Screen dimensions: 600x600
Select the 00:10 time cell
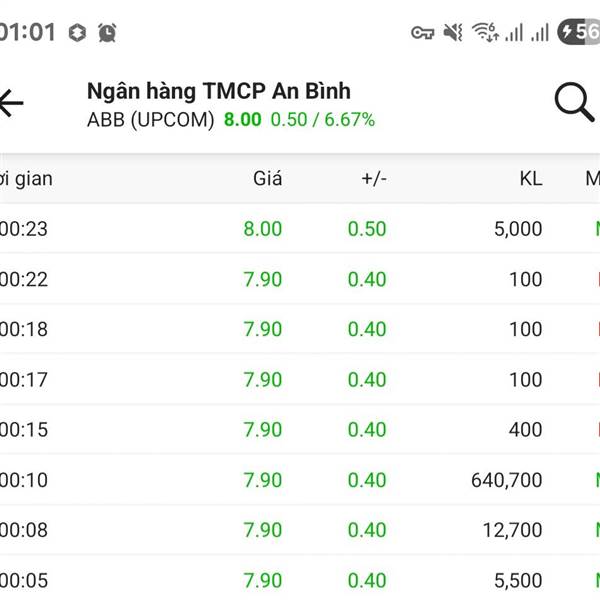[x=24, y=480]
